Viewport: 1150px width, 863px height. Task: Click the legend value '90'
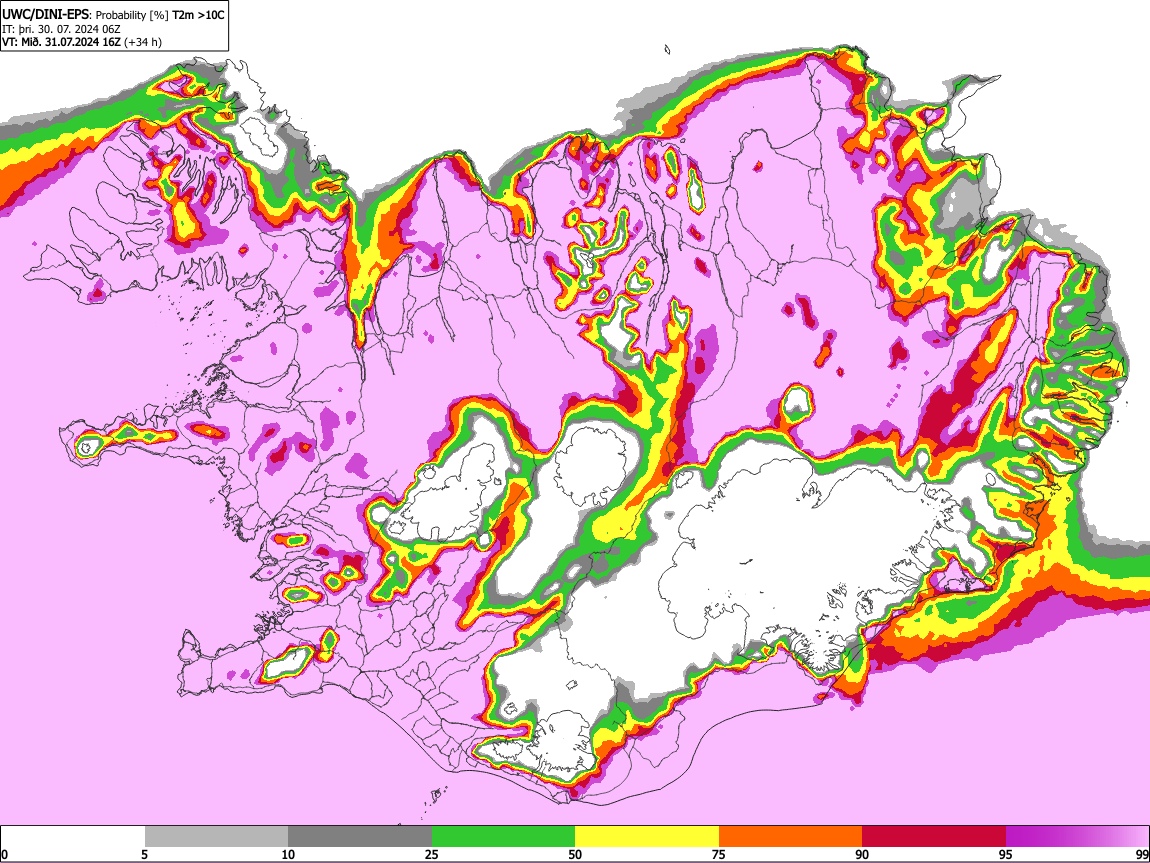click(862, 854)
